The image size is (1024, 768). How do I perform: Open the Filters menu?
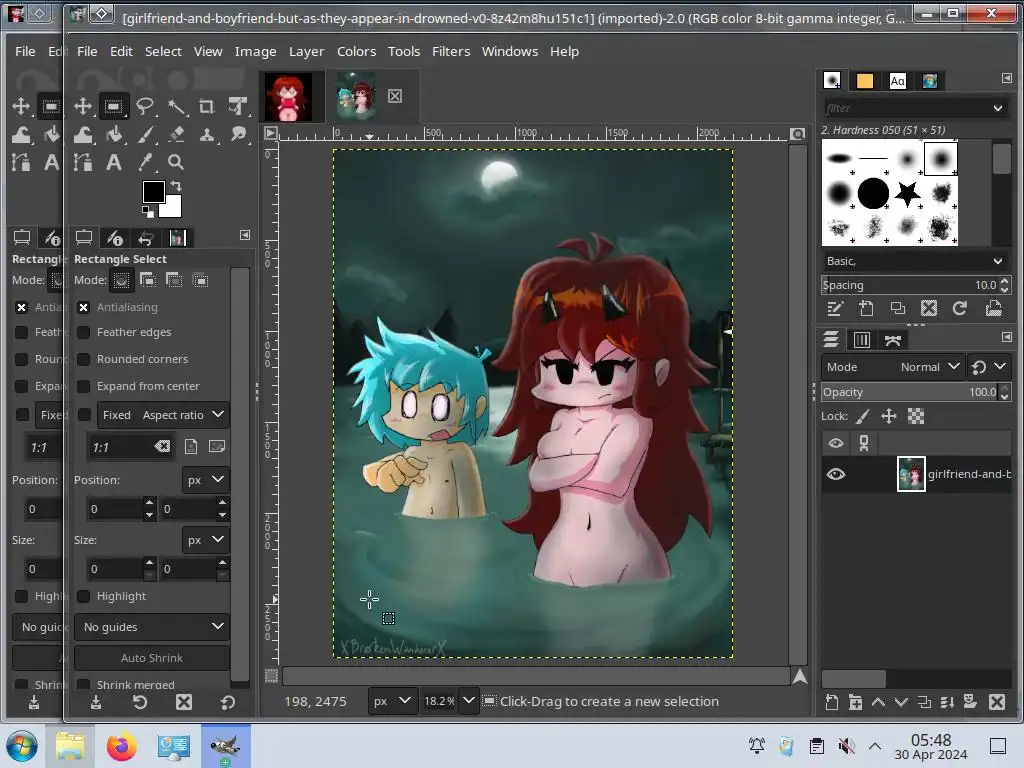[451, 51]
